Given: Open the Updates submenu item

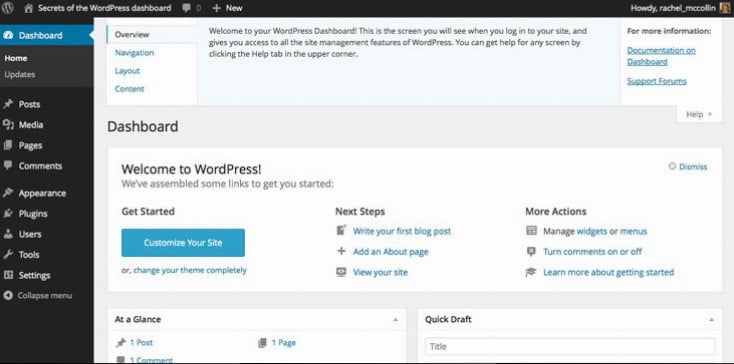Looking at the screenshot, I should [20, 74].
